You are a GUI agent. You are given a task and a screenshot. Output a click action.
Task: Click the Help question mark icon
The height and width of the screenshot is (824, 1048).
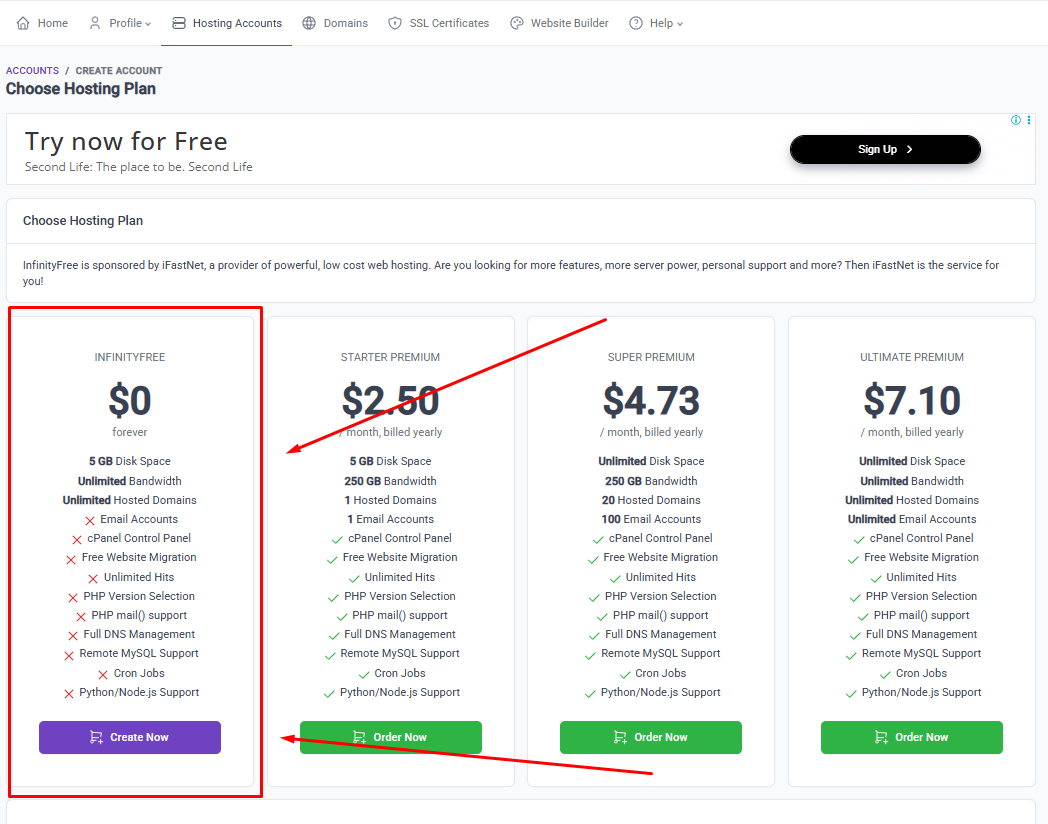tap(636, 23)
